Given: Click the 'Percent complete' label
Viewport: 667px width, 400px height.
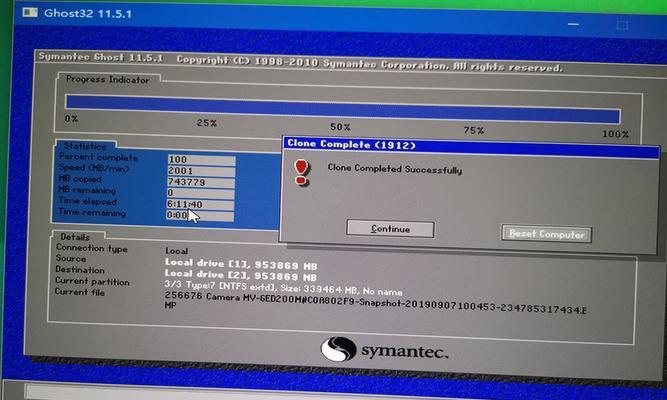Looking at the screenshot, I should (x=98, y=157).
